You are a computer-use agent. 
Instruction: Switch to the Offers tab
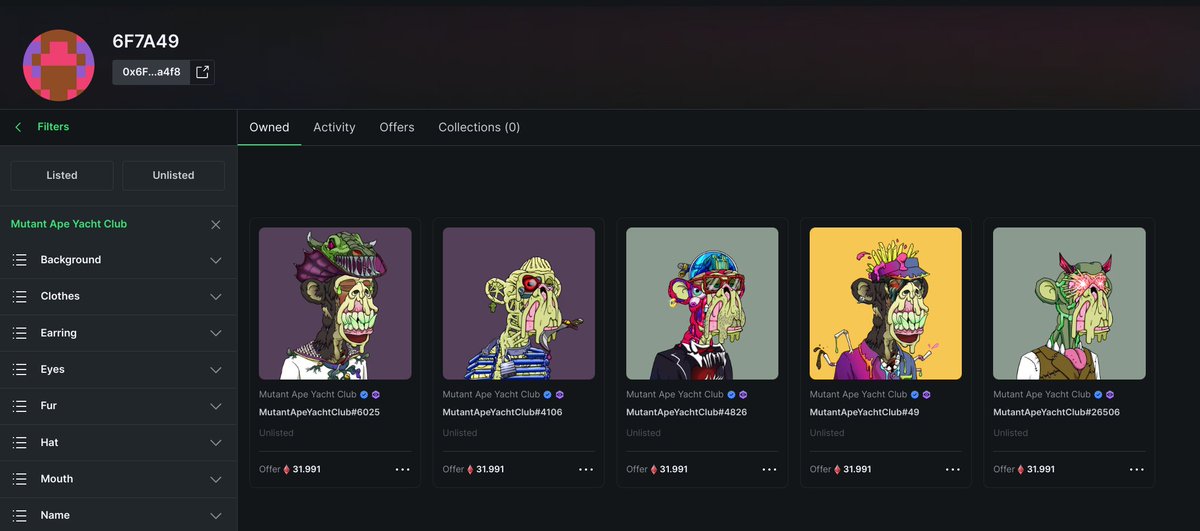point(397,127)
